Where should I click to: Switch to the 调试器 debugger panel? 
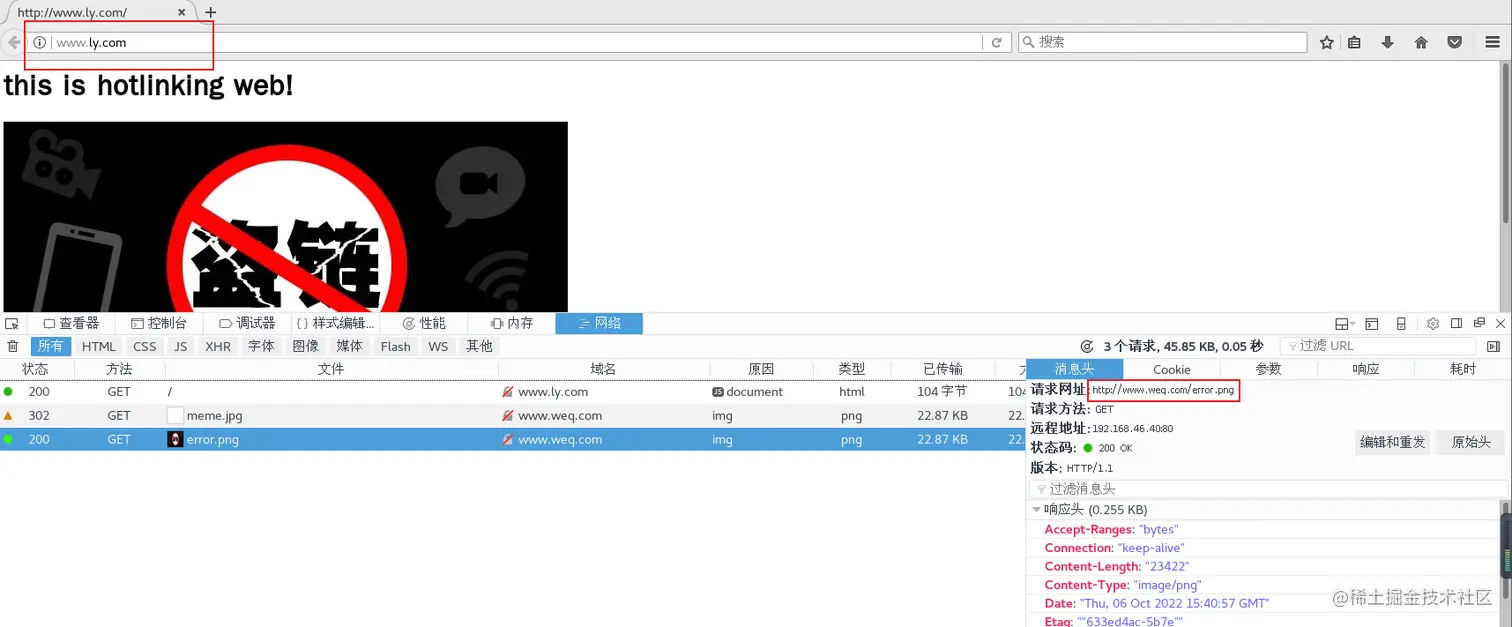[x=246, y=323]
